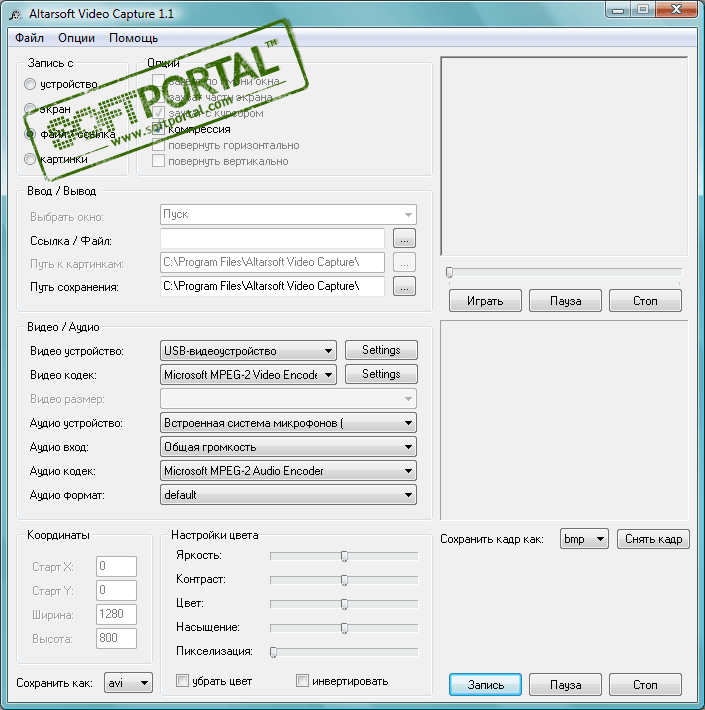Screen dimensions: 705x710
Task: Click the Ширина field
Action: pyautogui.click(x=116, y=614)
